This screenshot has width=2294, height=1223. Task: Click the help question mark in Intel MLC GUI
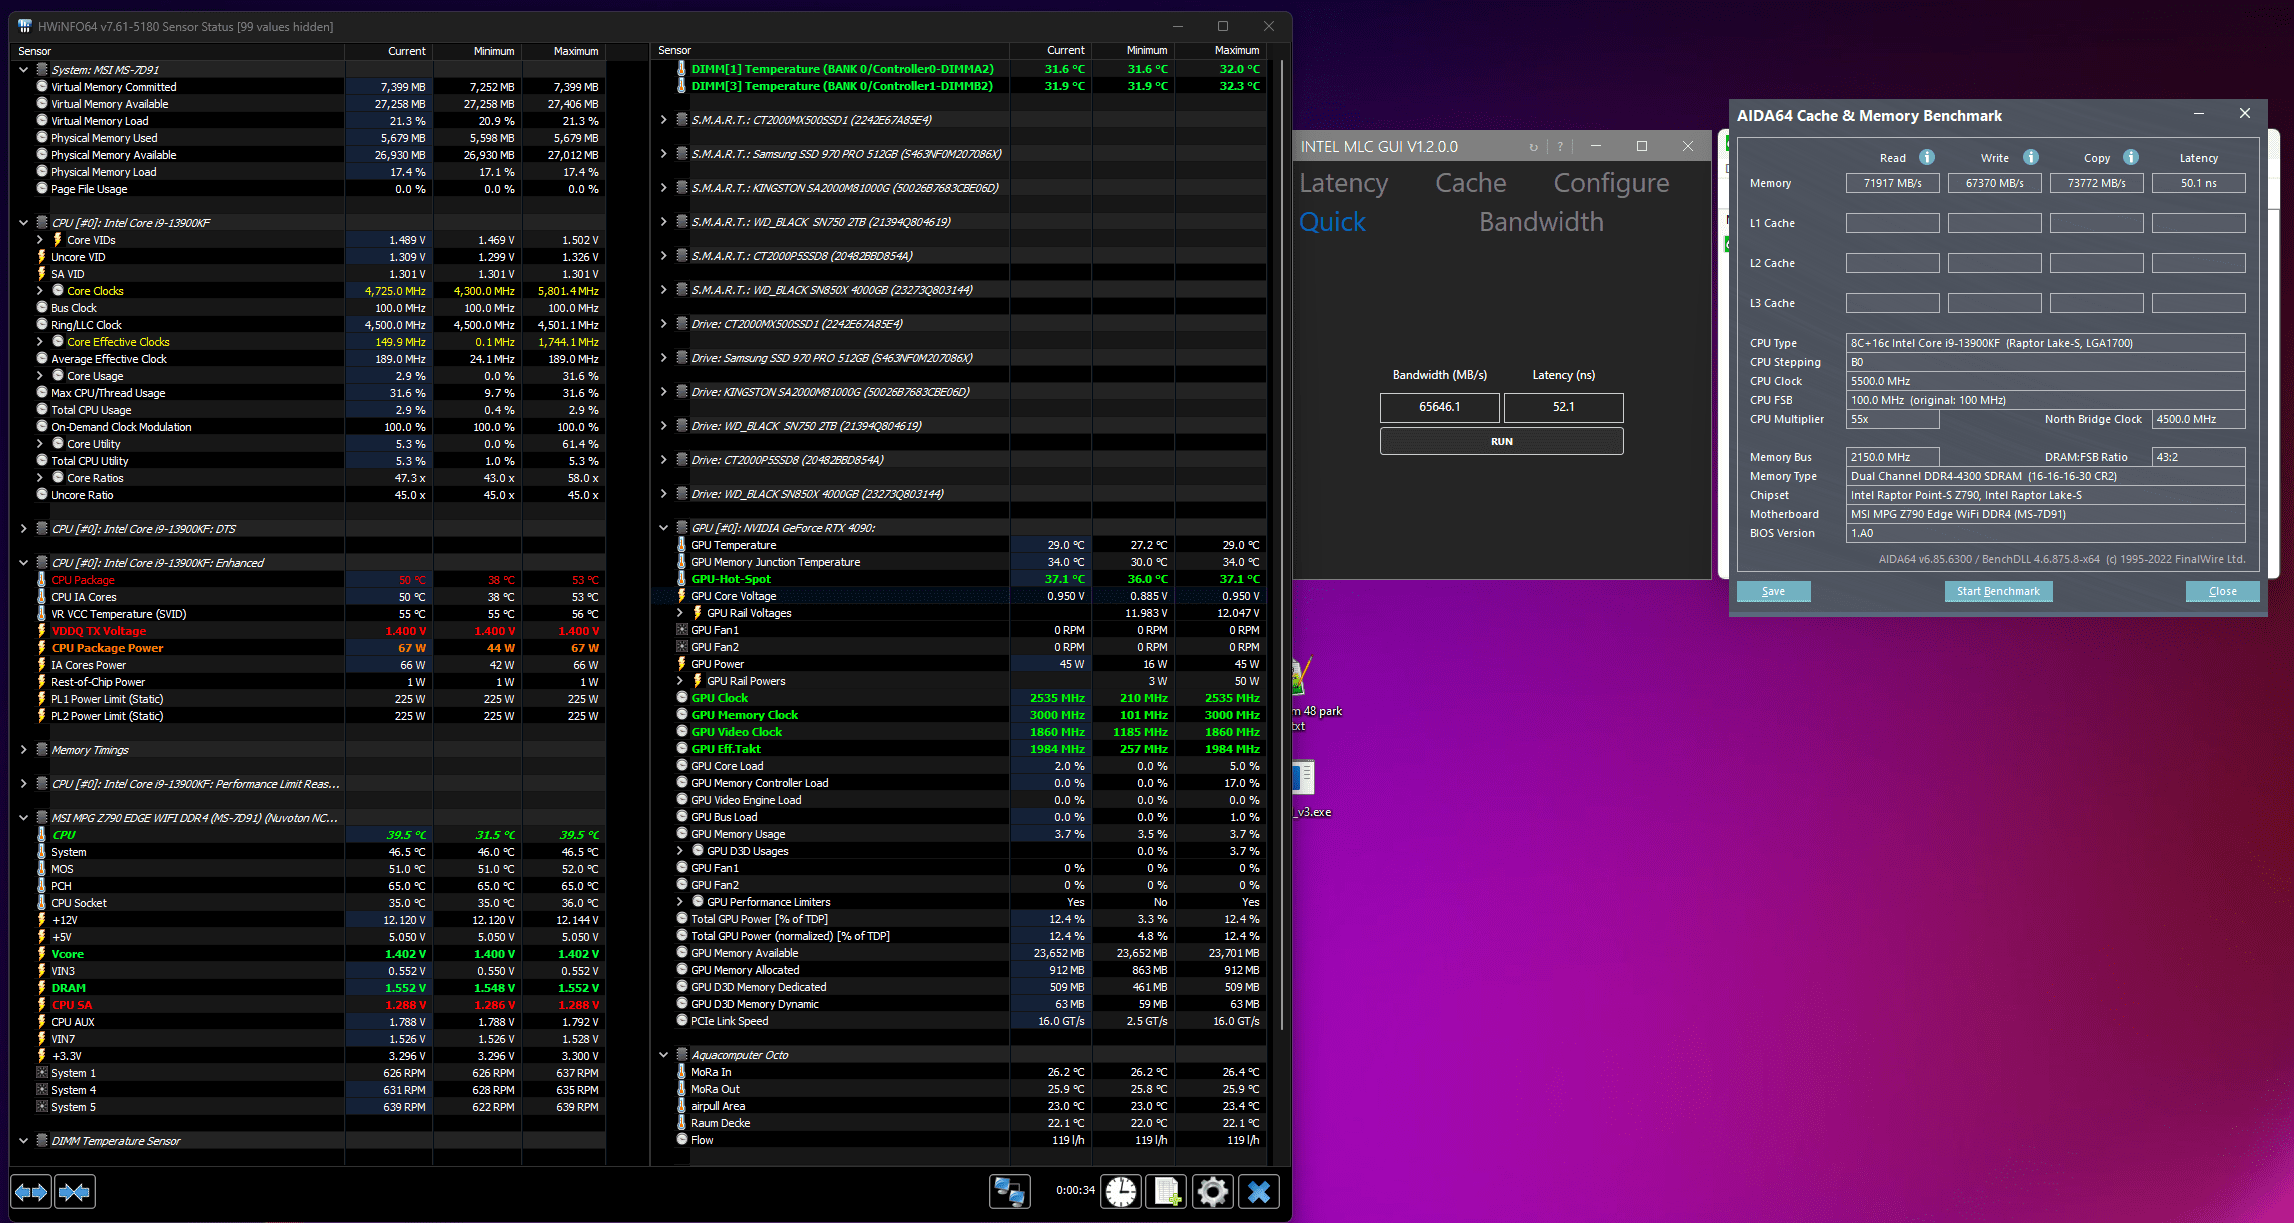tap(1560, 147)
